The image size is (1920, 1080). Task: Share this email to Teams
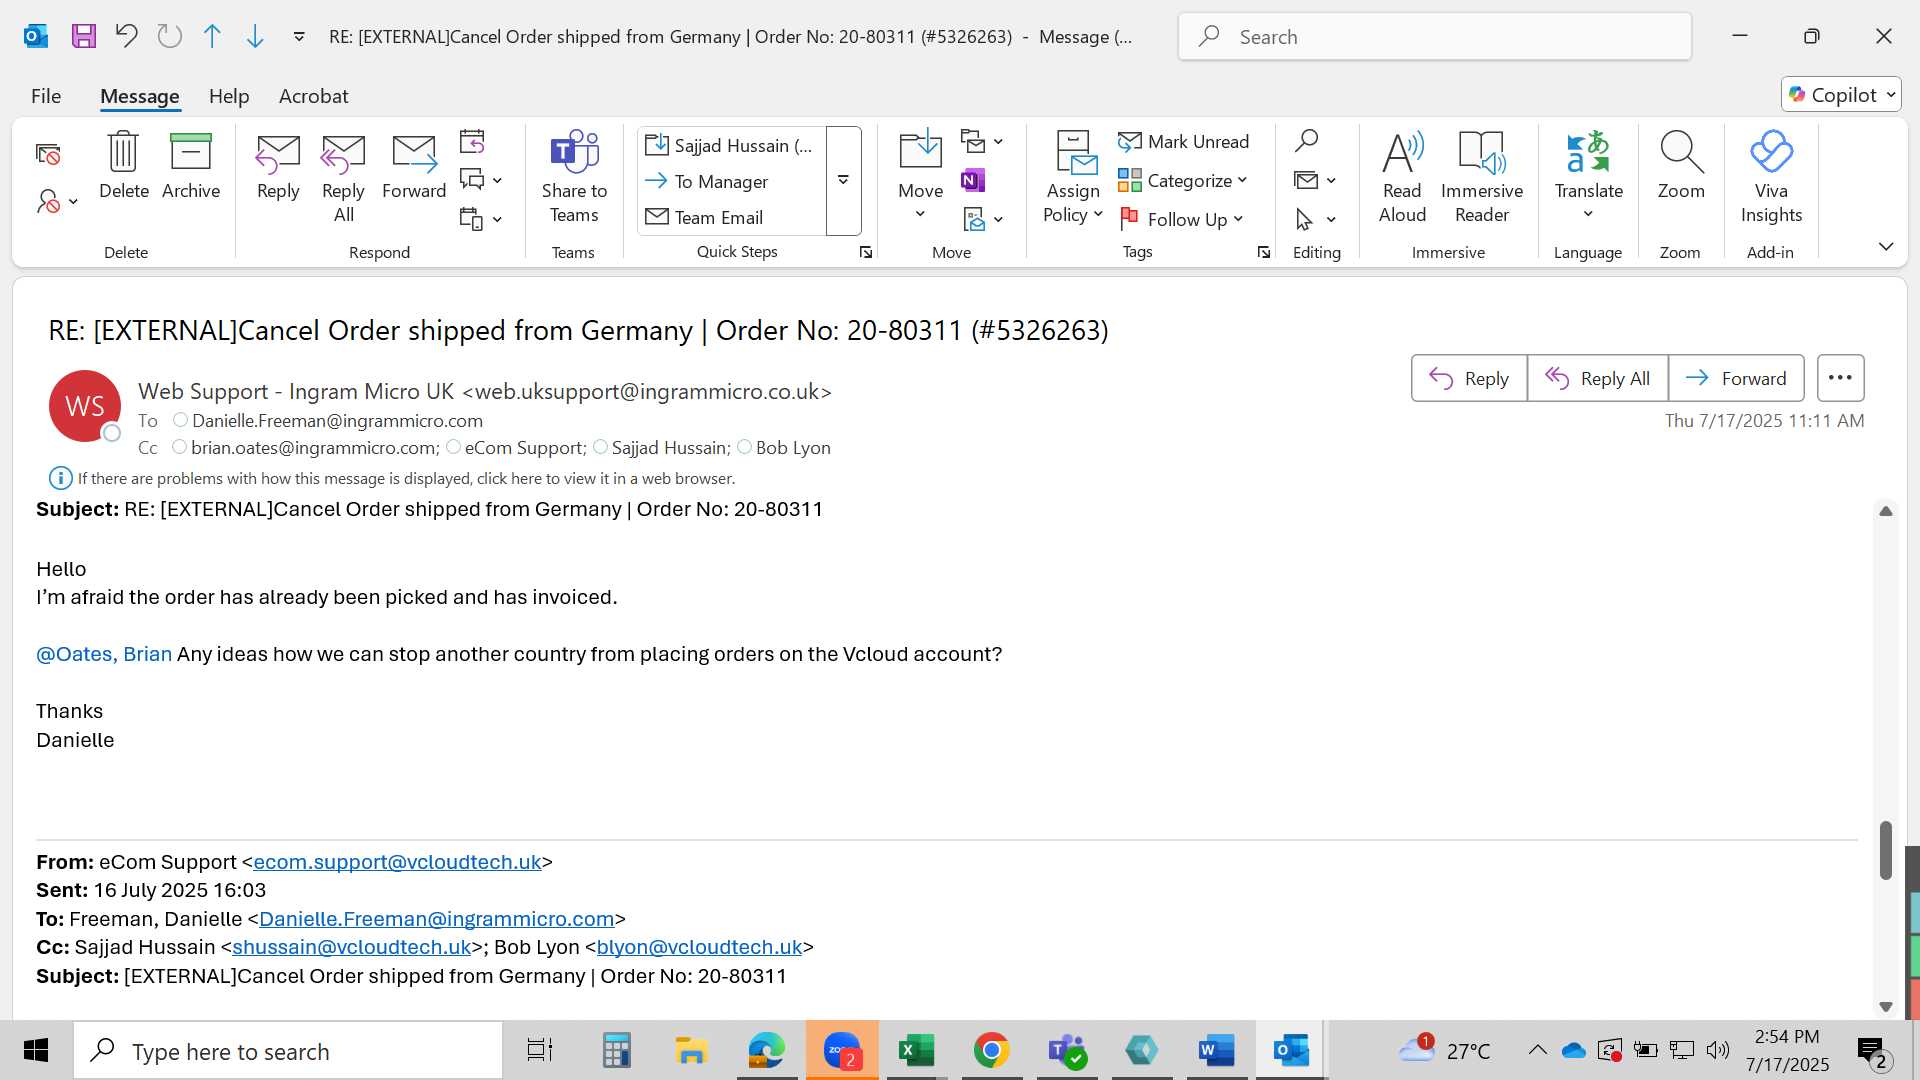(574, 178)
